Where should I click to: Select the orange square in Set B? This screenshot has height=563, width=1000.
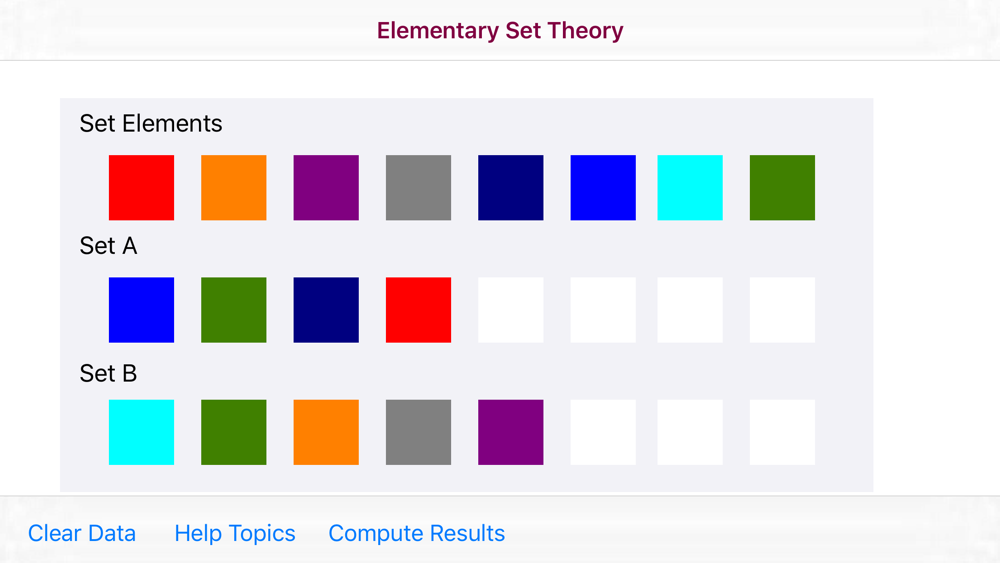tap(326, 432)
